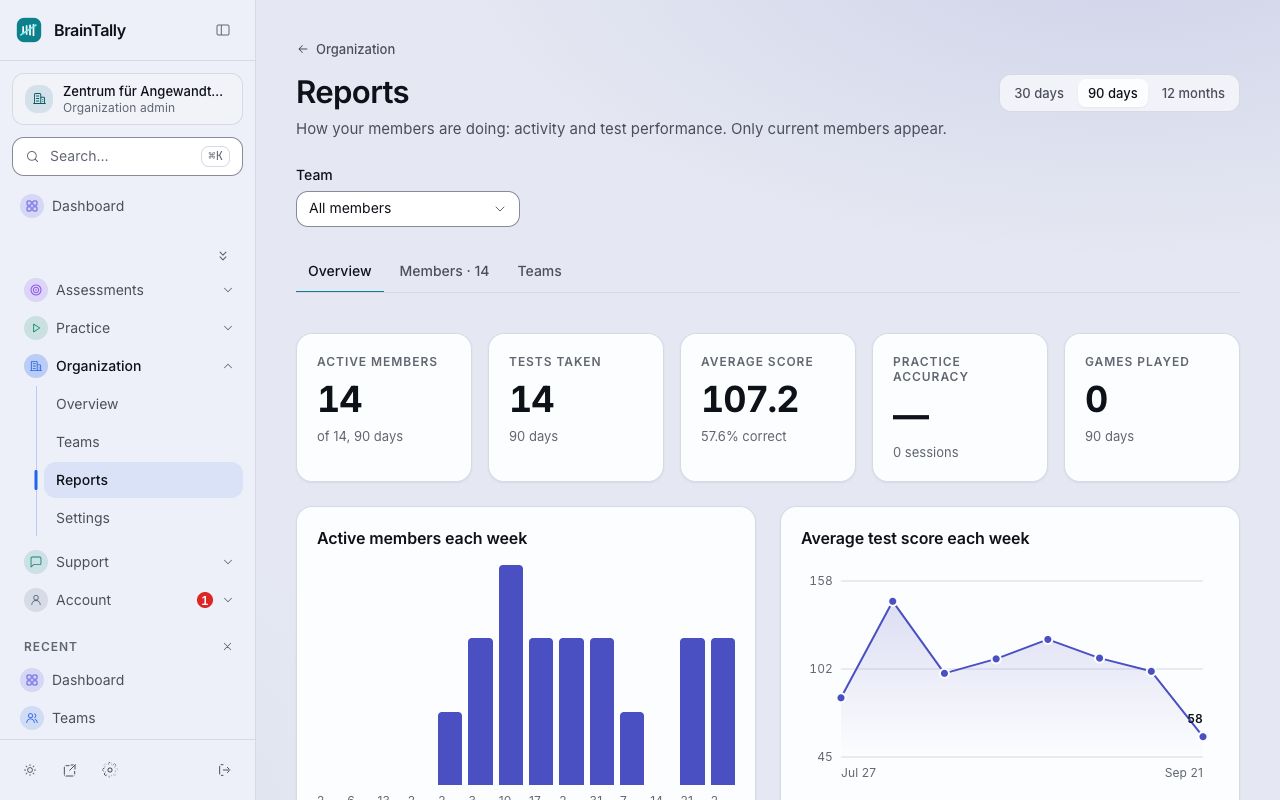Click the tallest bar in Active members chart

511,675
